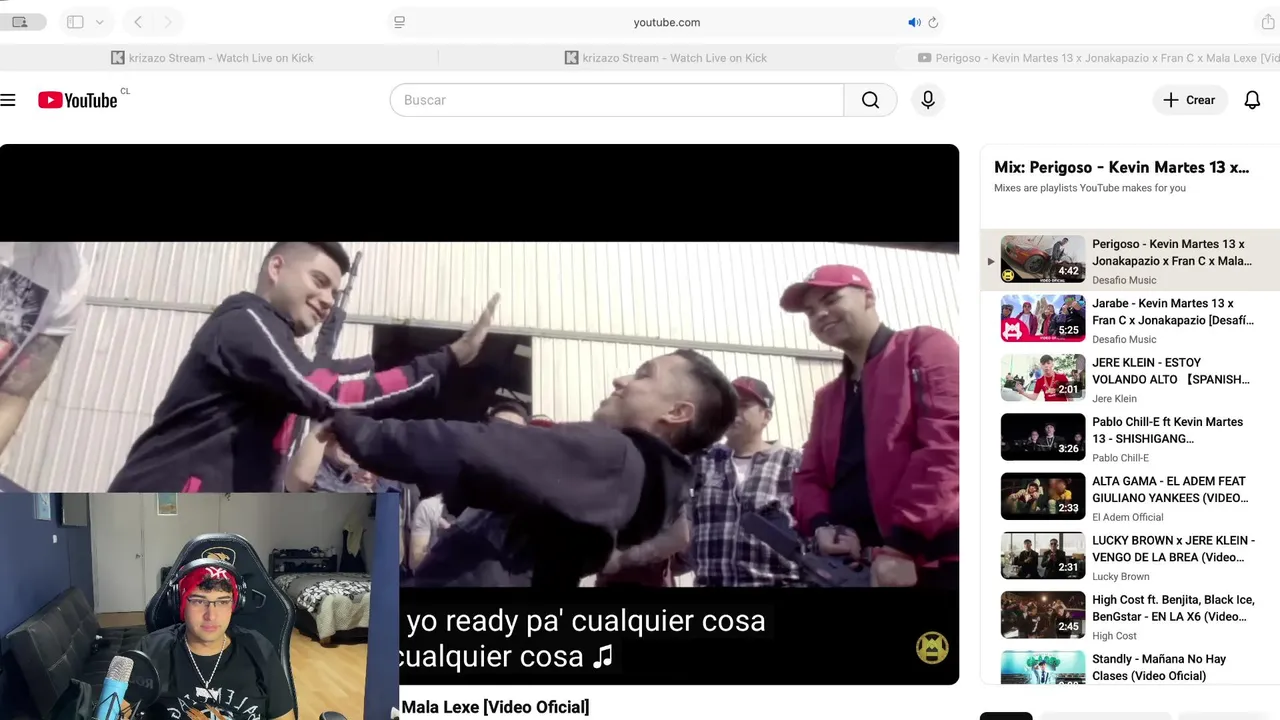
Task: Open Jarabe video thumbnail
Action: tap(1043, 318)
